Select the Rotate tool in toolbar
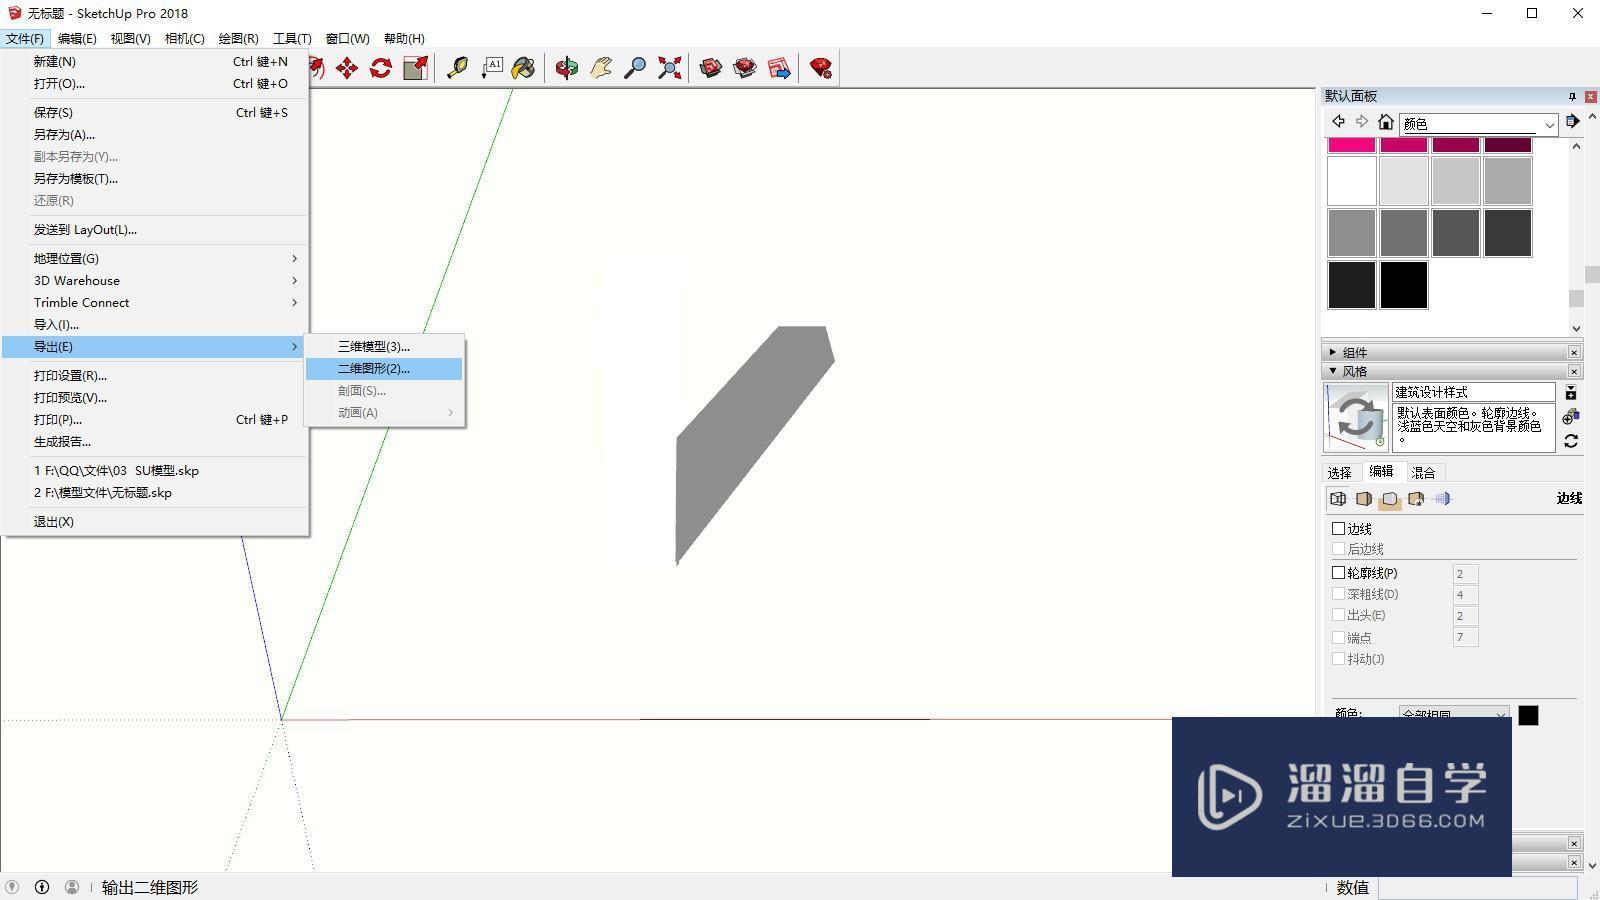This screenshot has width=1600, height=900. (381, 68)
